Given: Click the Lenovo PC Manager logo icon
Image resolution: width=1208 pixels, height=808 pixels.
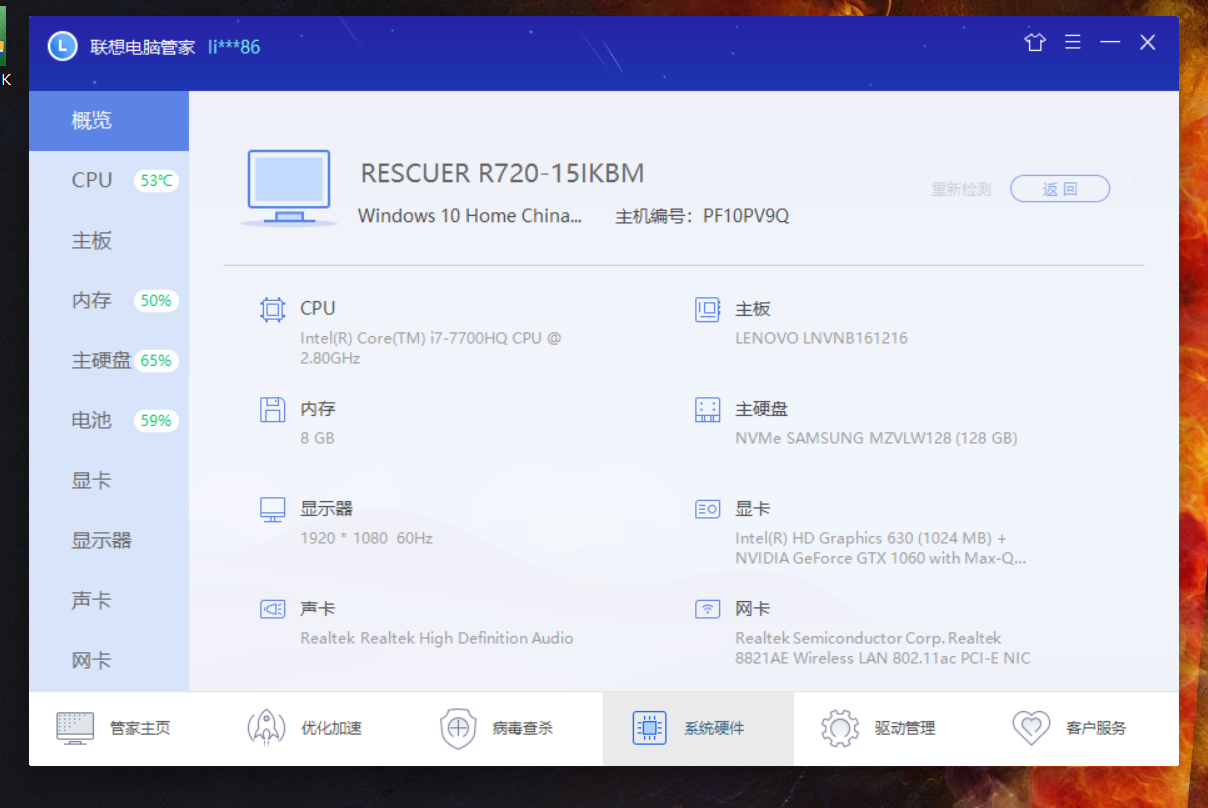Looking at the screenshot, I should (x=63, y=45).
